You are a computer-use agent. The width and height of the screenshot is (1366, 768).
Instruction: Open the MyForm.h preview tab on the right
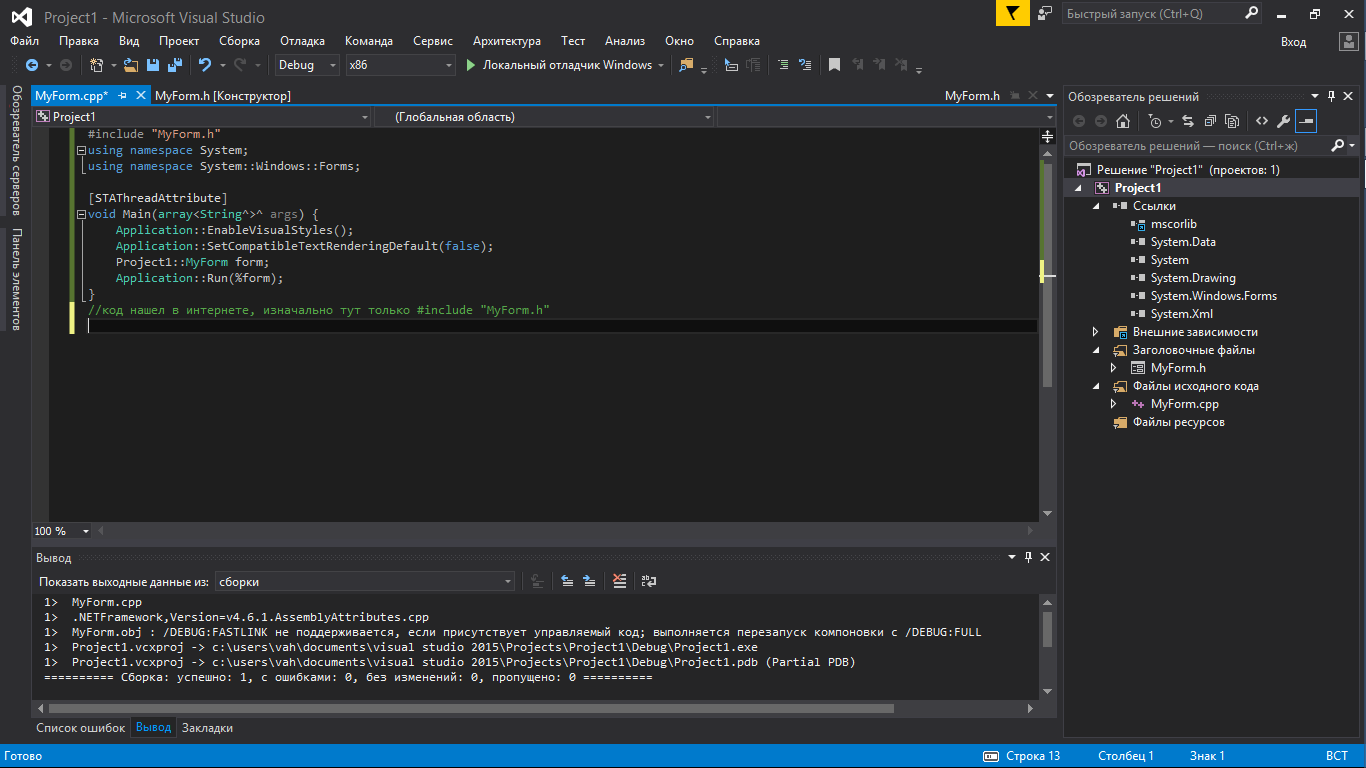(973, 96)
